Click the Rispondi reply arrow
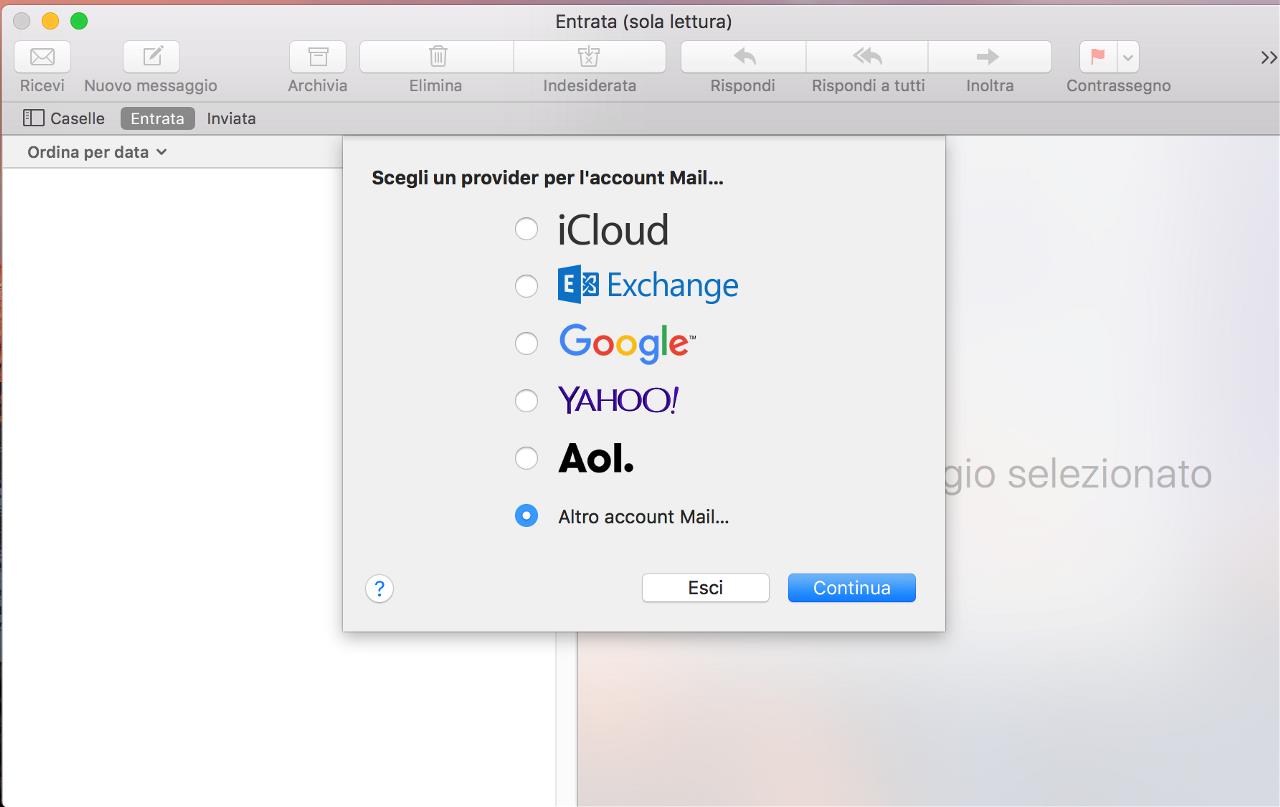The height and width of the screenshot is (807, 1280). (743, 57)
